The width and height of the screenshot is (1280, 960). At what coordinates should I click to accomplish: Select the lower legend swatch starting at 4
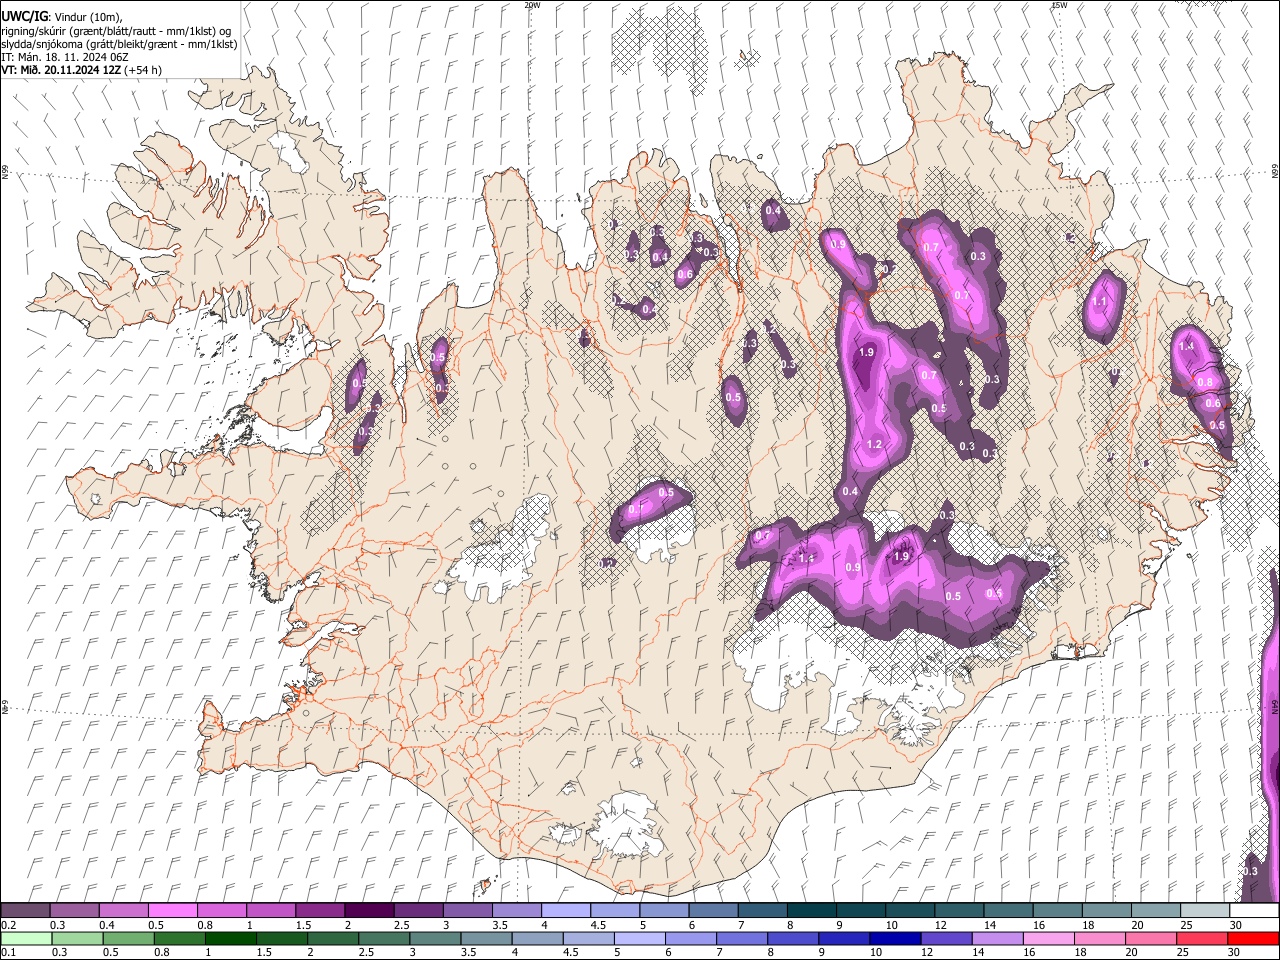click(537, 939)
